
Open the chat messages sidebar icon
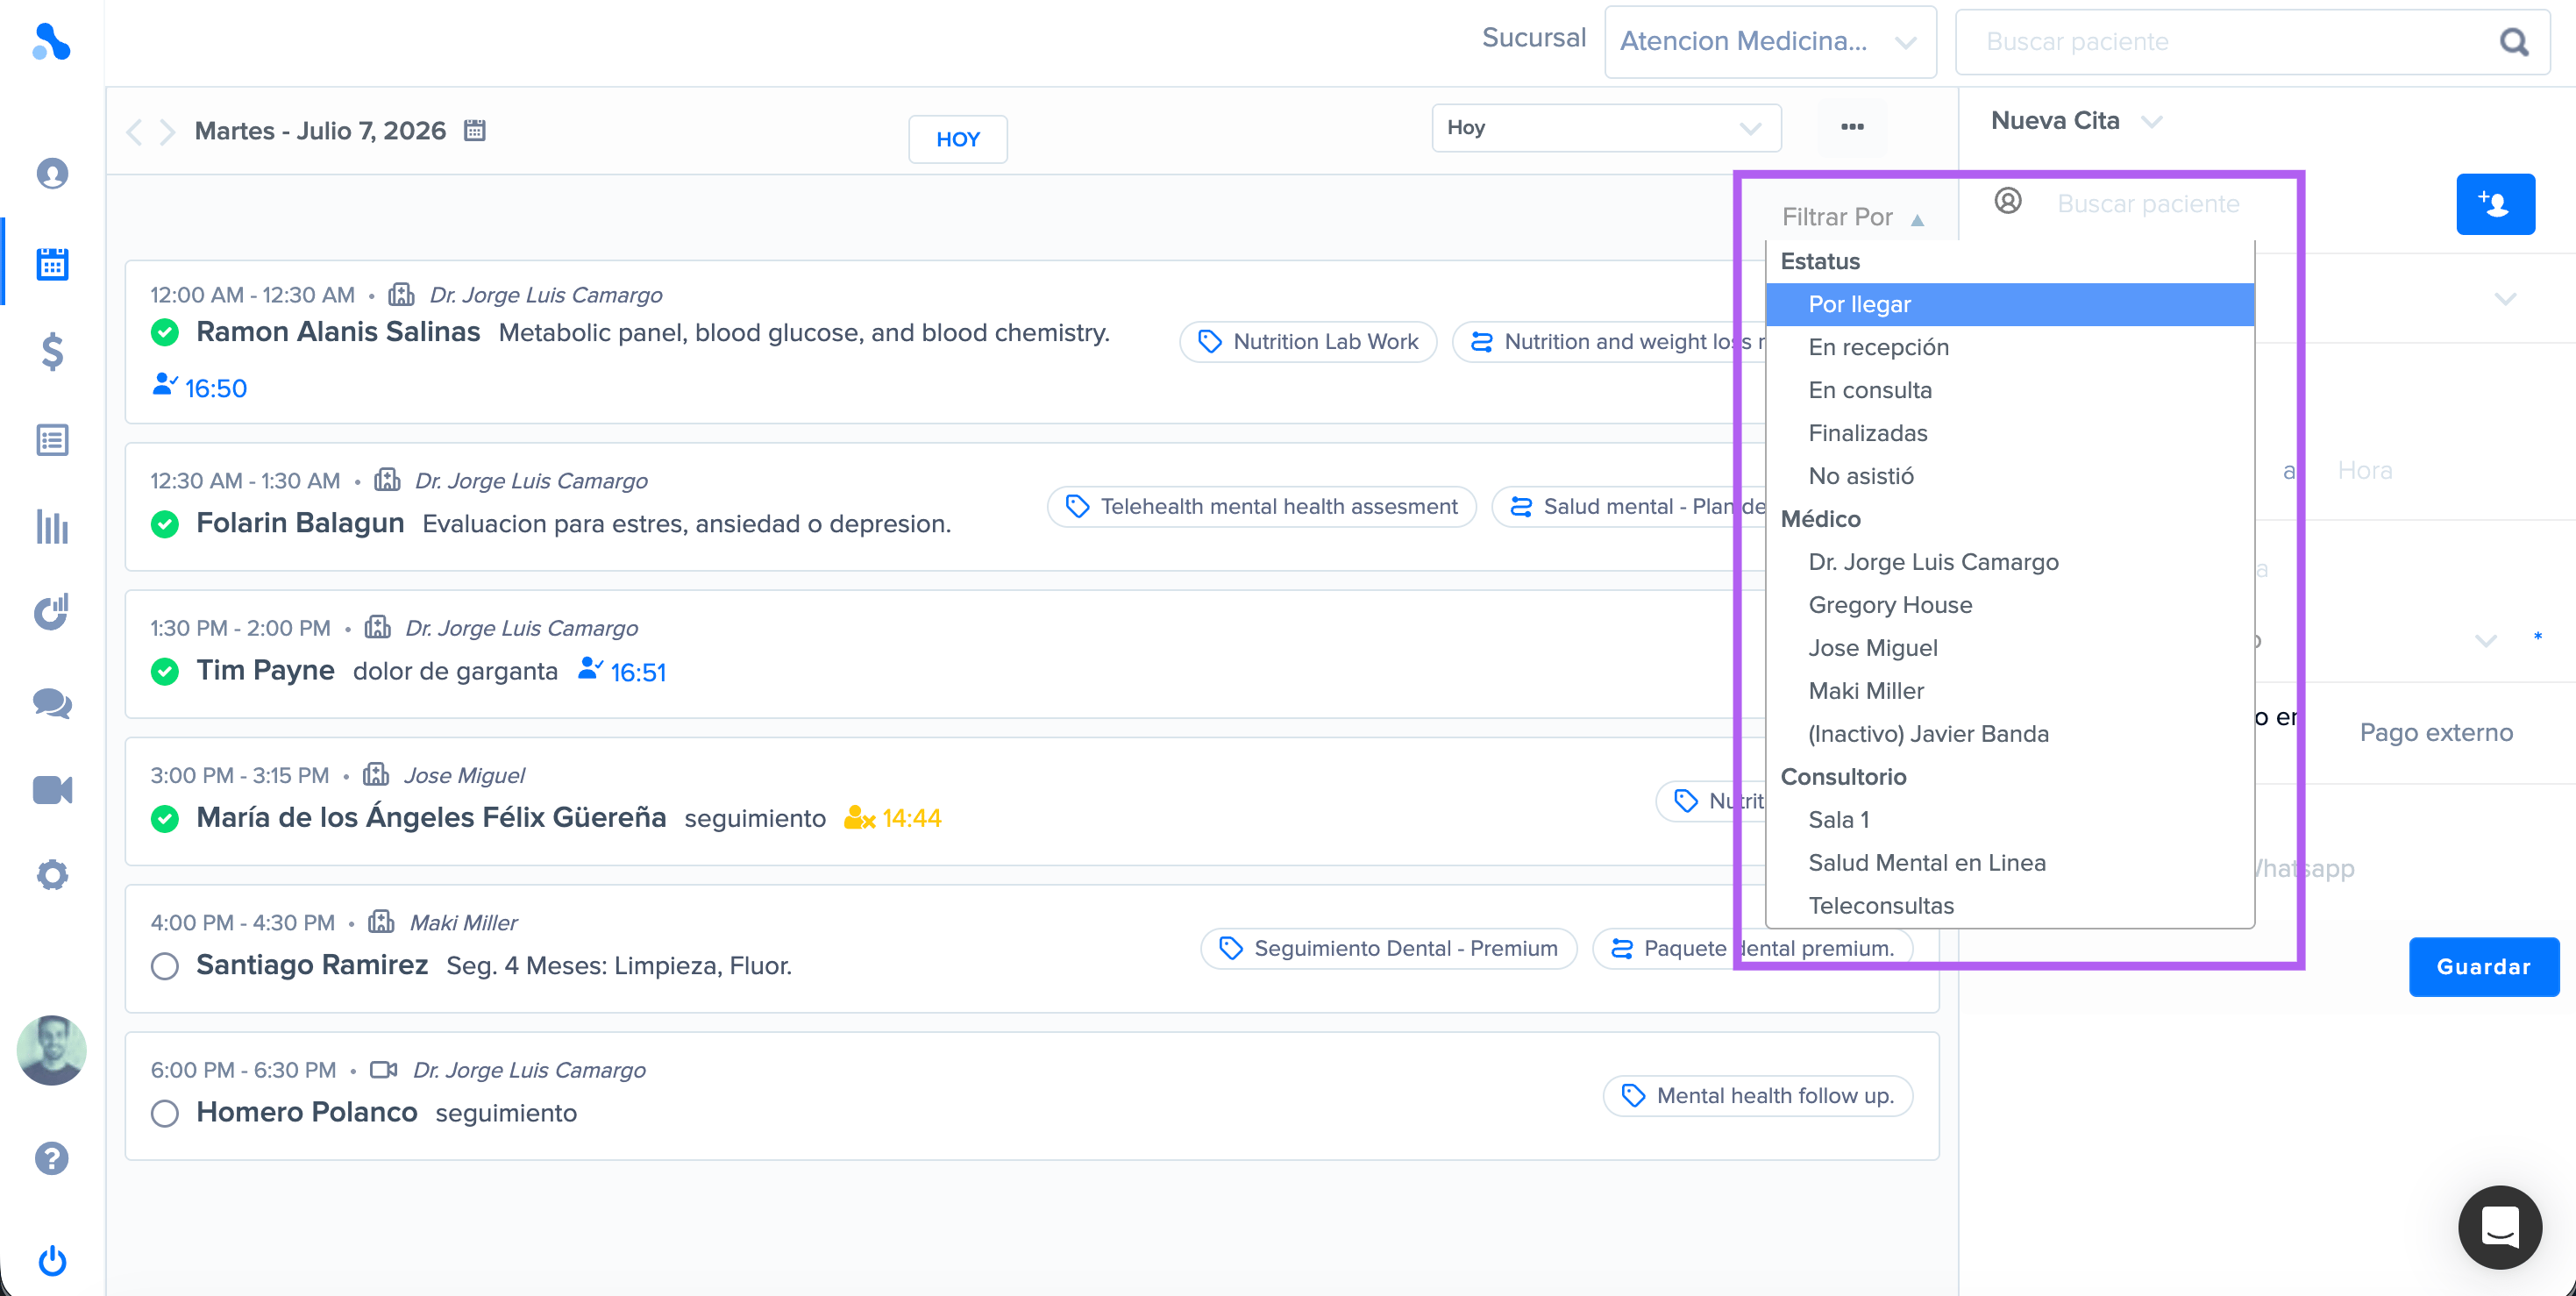click(x=52, y=703)
